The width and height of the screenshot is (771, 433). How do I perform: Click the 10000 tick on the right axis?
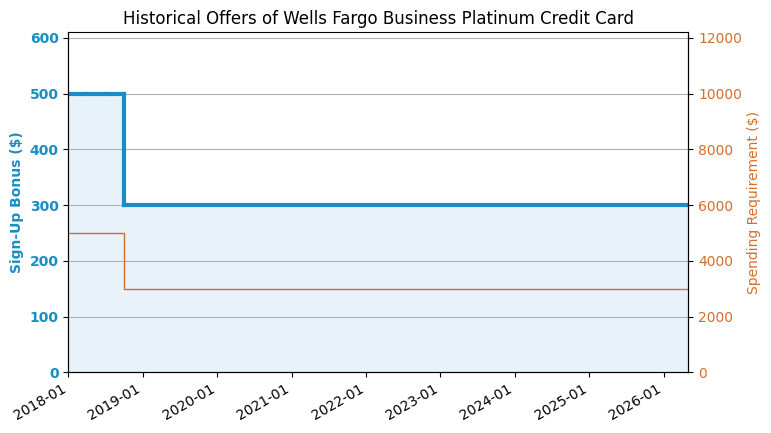tap(719, 94)
